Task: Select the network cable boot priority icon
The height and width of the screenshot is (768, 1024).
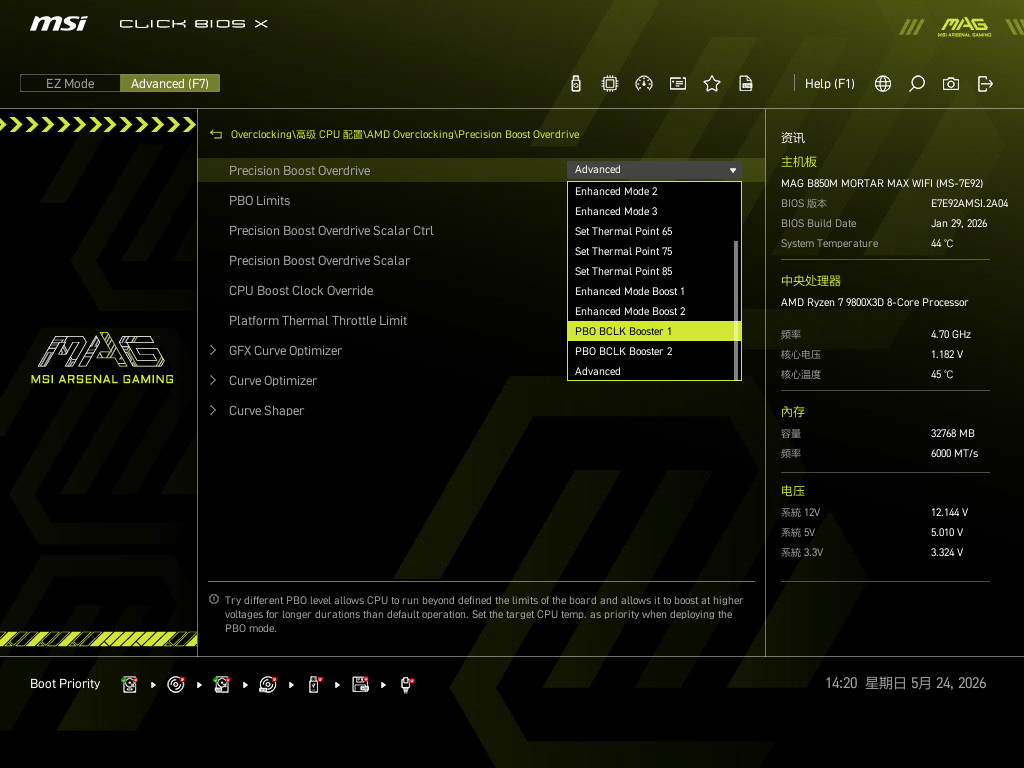Action: pos(406,684)
